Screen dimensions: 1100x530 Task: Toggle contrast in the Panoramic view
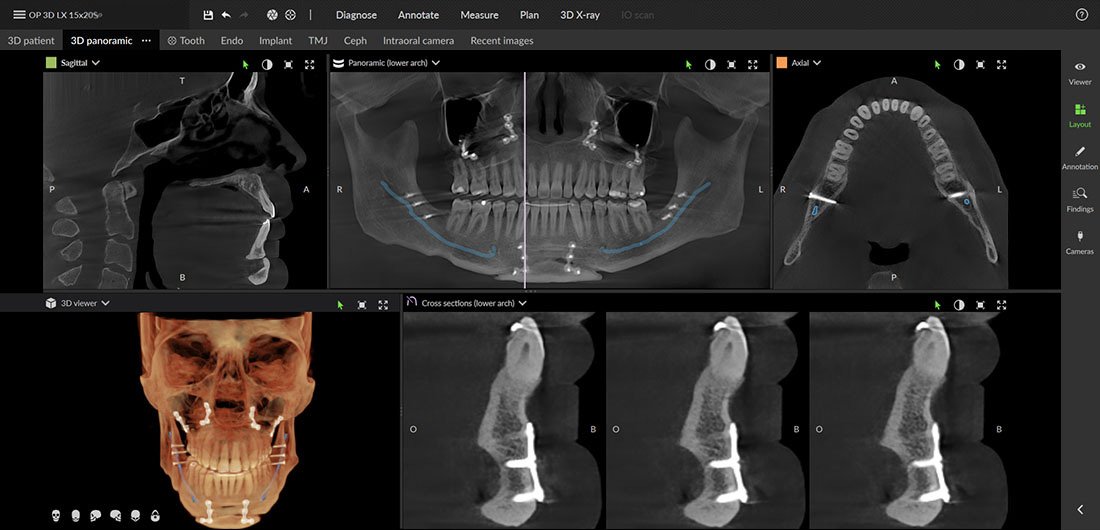[710, 64]
